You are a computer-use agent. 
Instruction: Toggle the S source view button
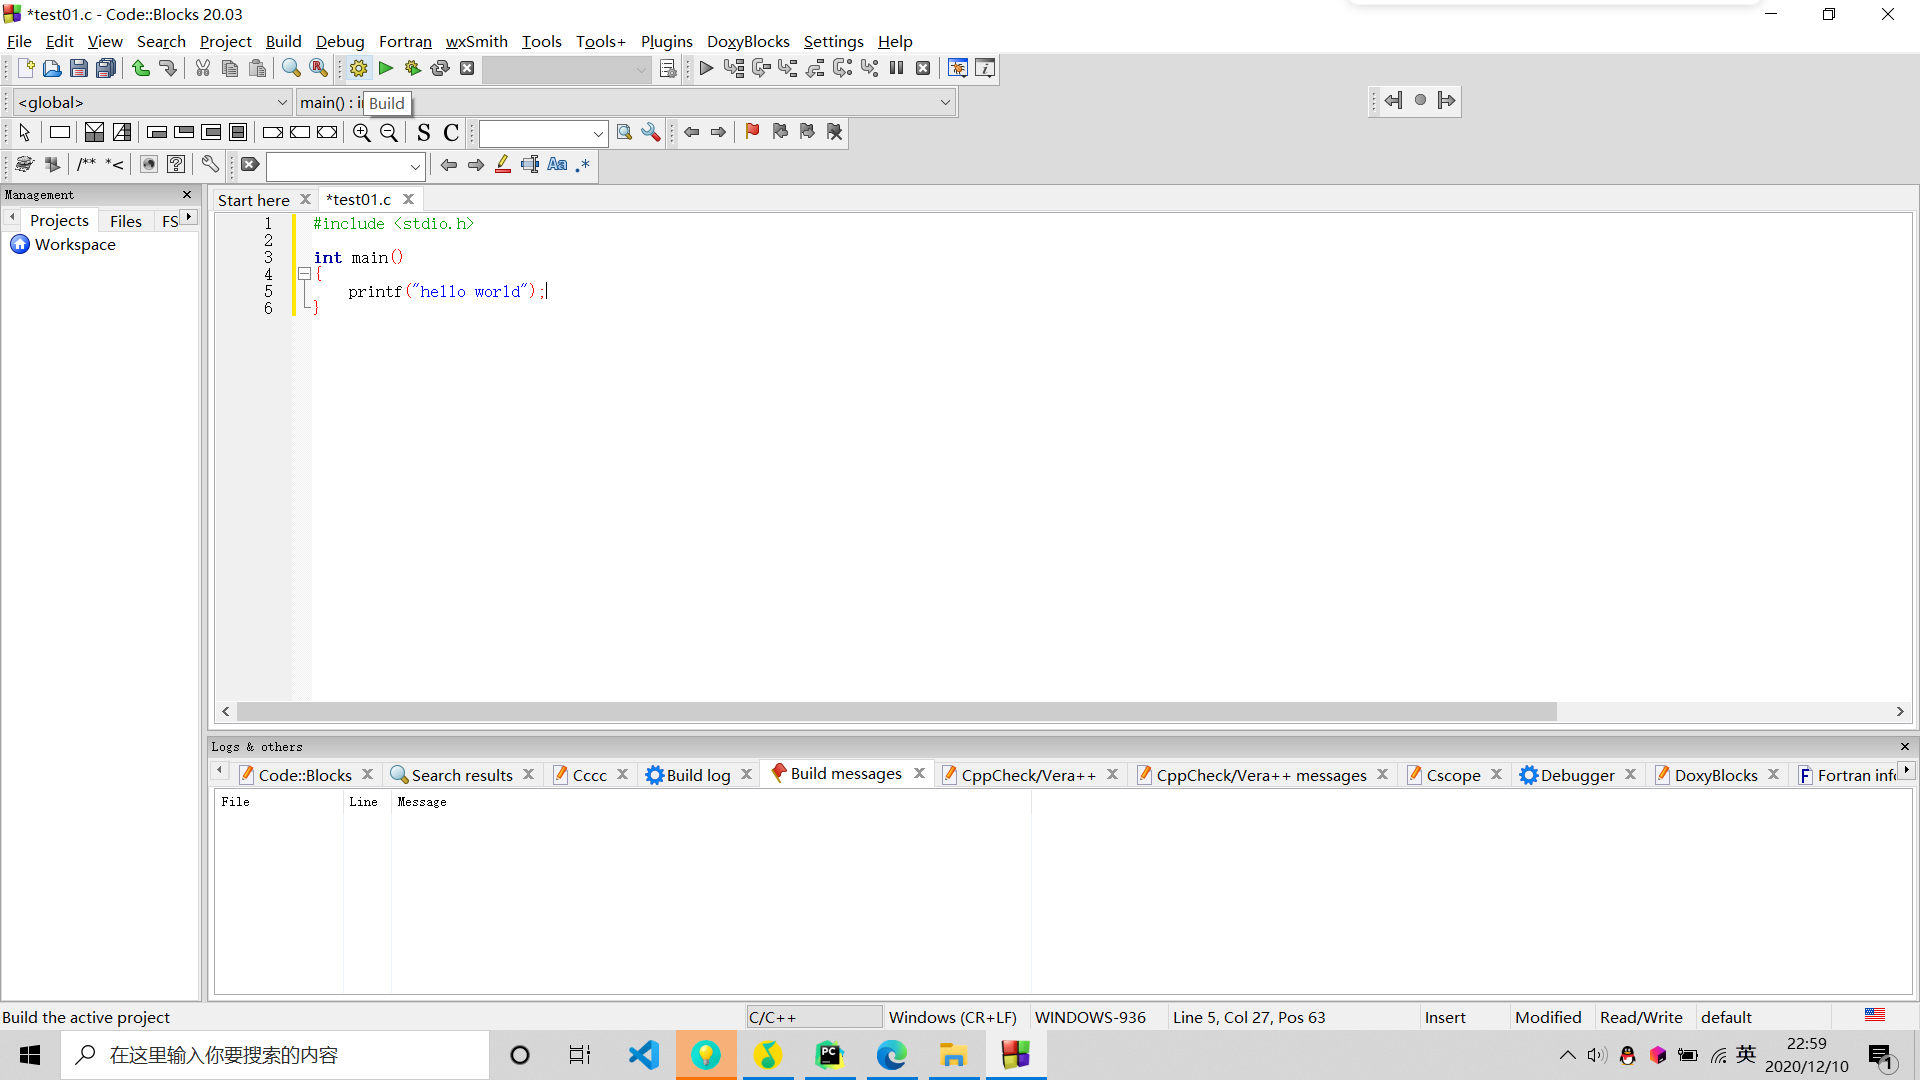point(423,132)
